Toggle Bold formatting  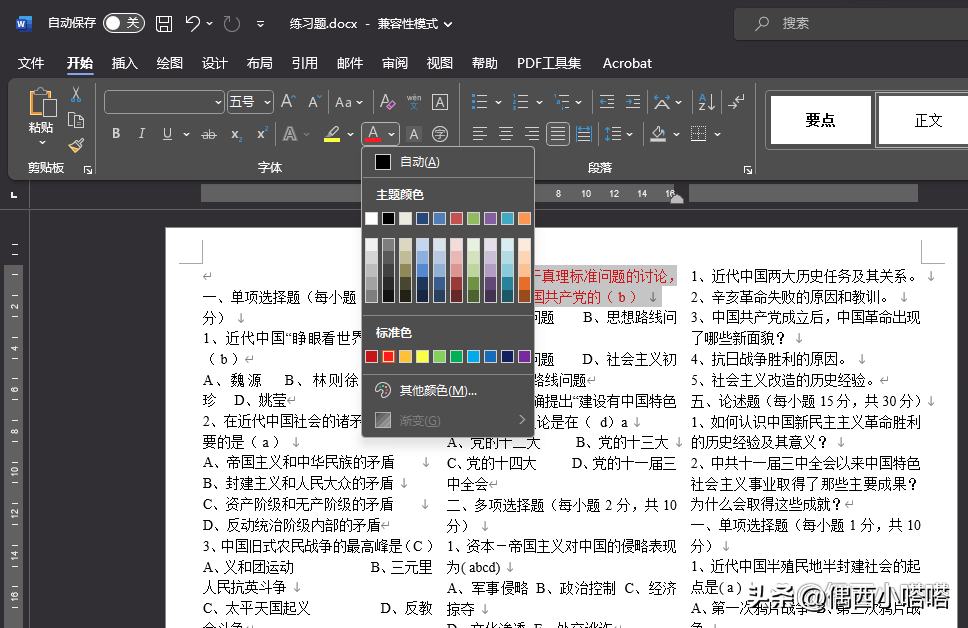(x=116, y=134)
